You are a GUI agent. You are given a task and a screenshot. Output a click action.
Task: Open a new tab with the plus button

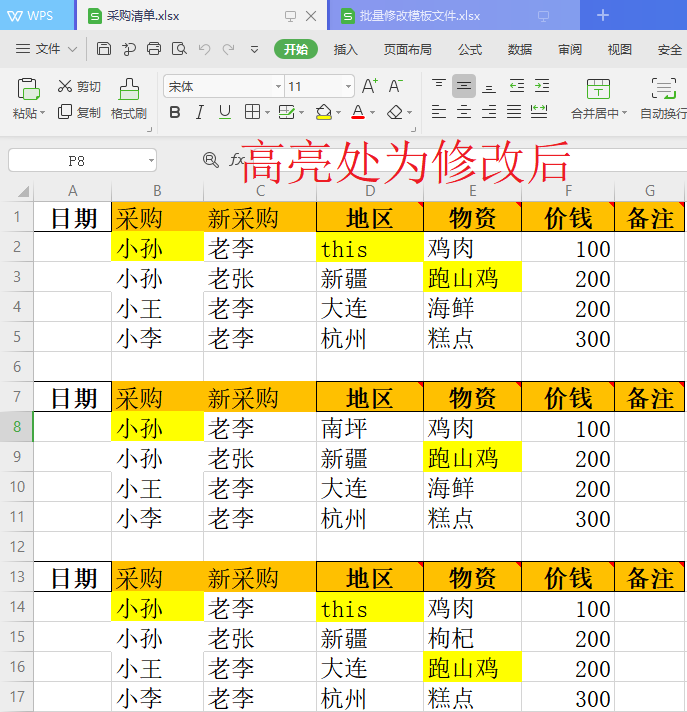coord(603,15)
